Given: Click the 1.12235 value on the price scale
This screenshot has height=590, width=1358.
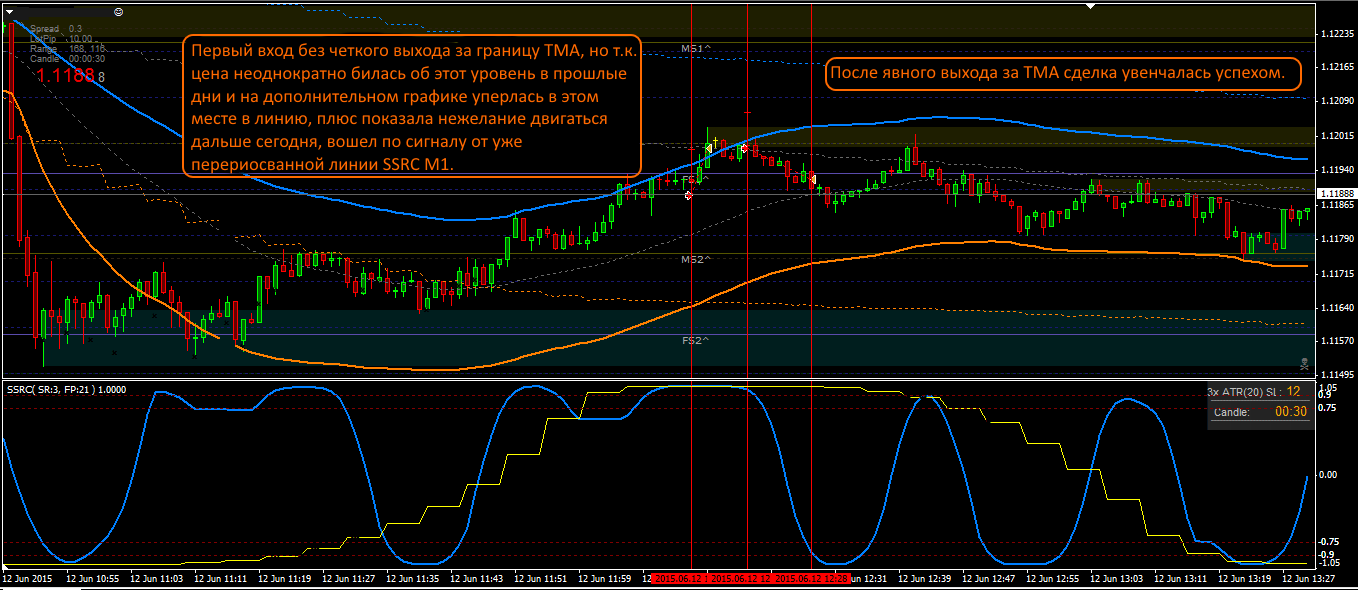Looking at the screenshot, I should click(x=1337, y=33).
